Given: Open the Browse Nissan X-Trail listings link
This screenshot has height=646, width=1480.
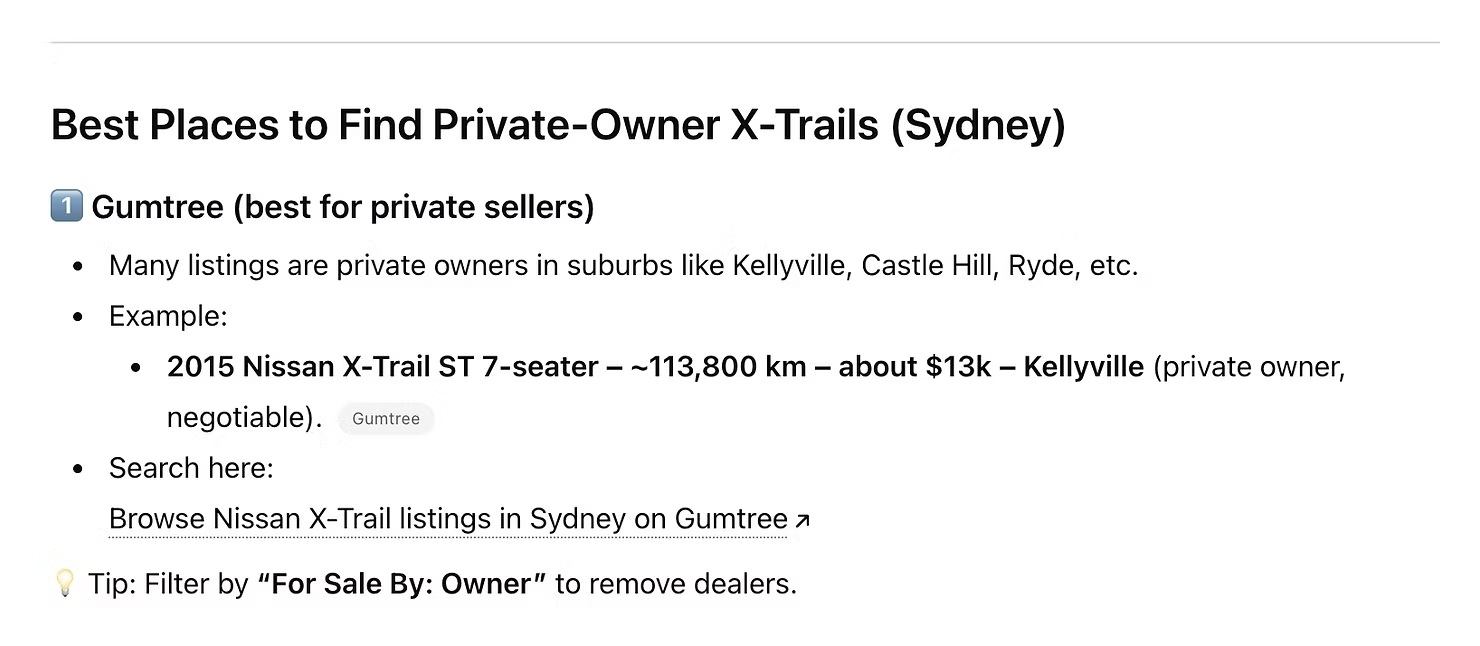Looking at the screenshot, I should coord(448,519).
